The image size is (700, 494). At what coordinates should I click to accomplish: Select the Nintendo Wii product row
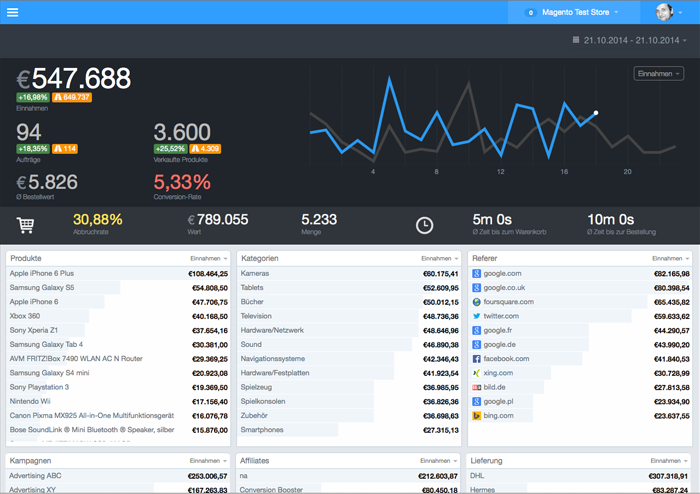coord(118,402)
